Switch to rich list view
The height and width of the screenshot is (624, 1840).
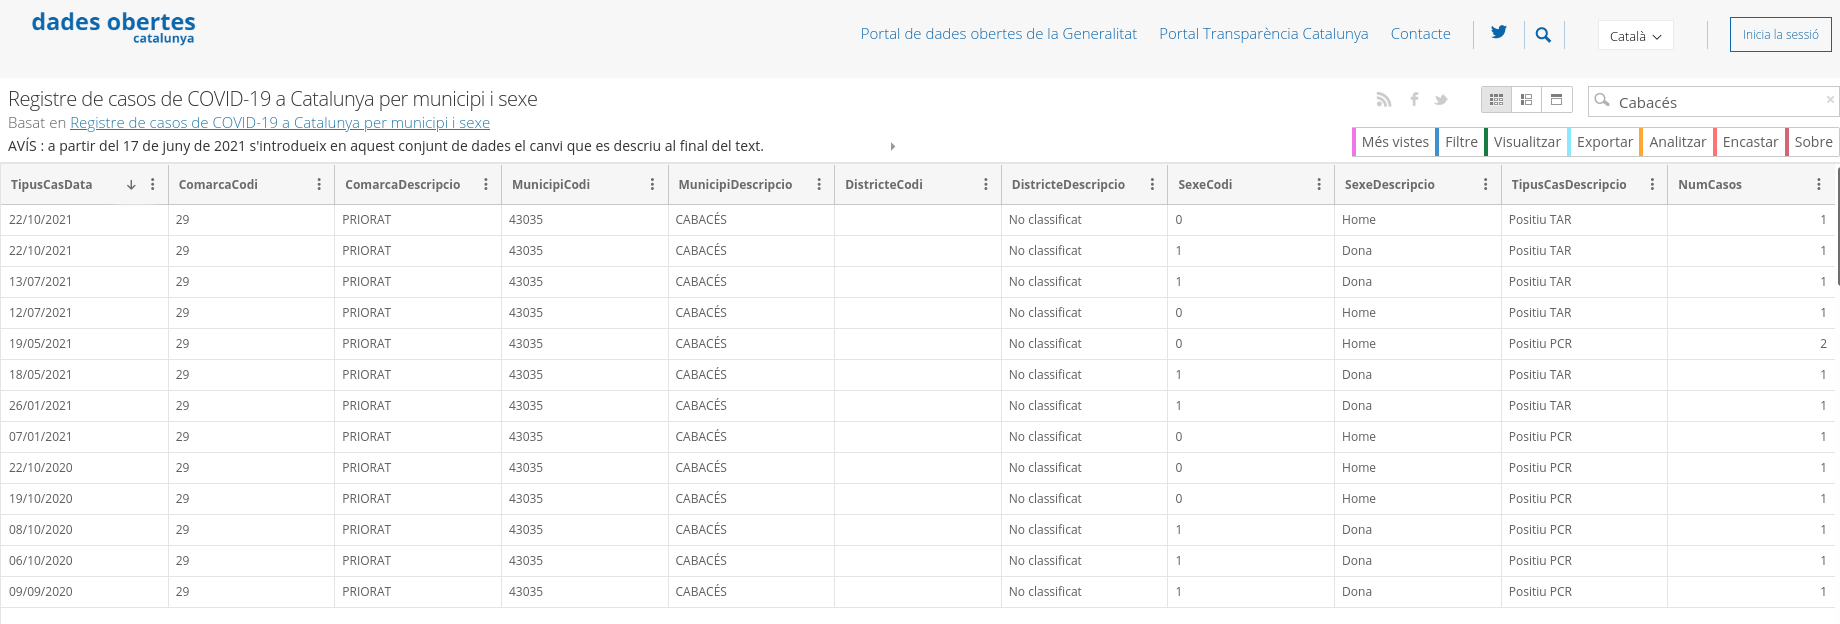[x=1526, y=100]
